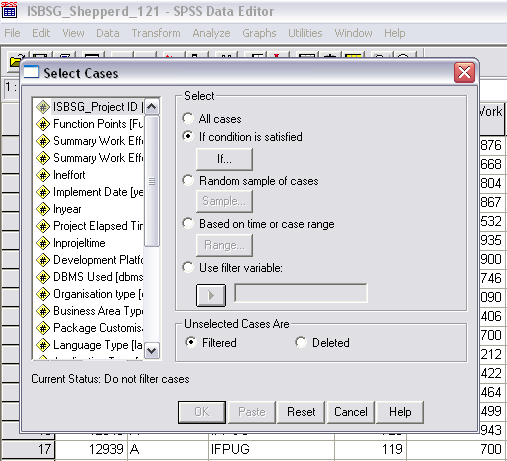Open the Help menu in menu bar
This screenshot has height=461, width=507.
395,33
